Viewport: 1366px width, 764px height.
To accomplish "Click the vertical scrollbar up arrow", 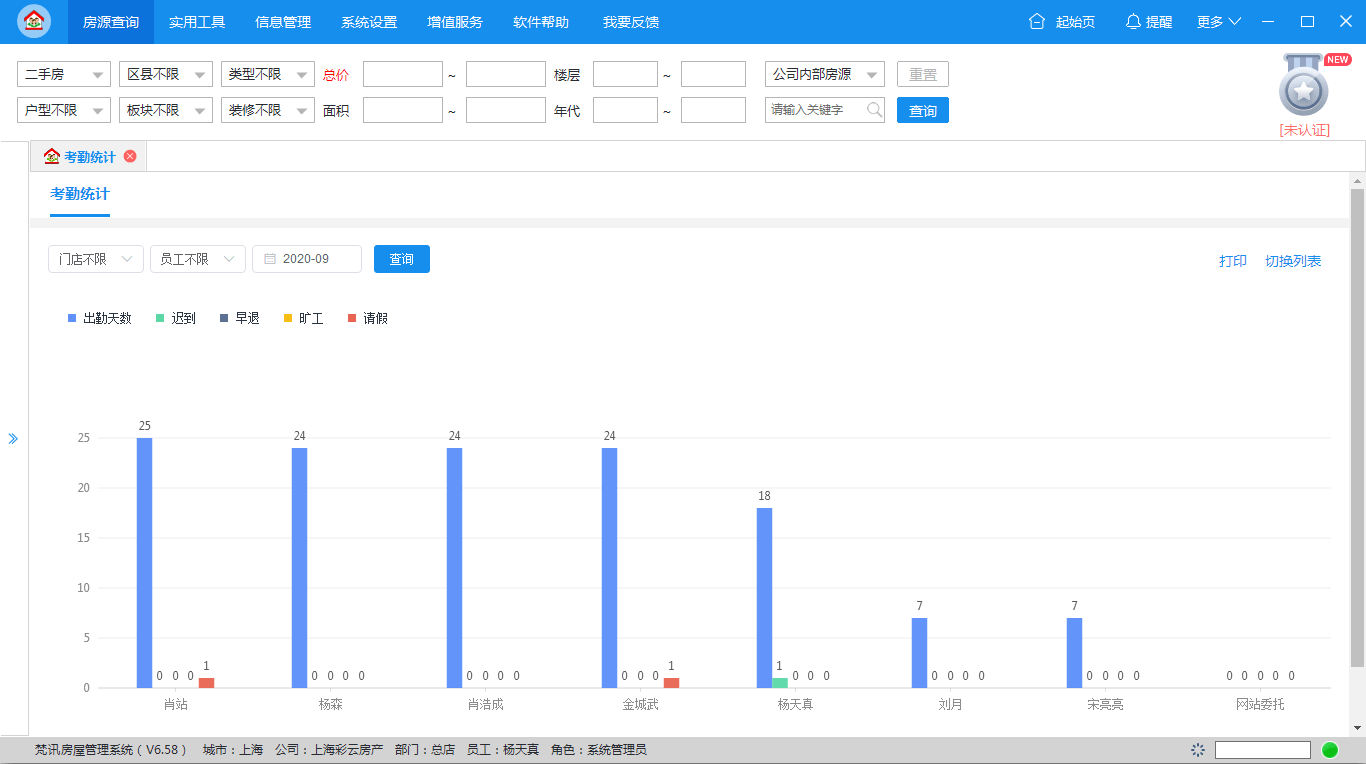I will (x=1357, y=181).
